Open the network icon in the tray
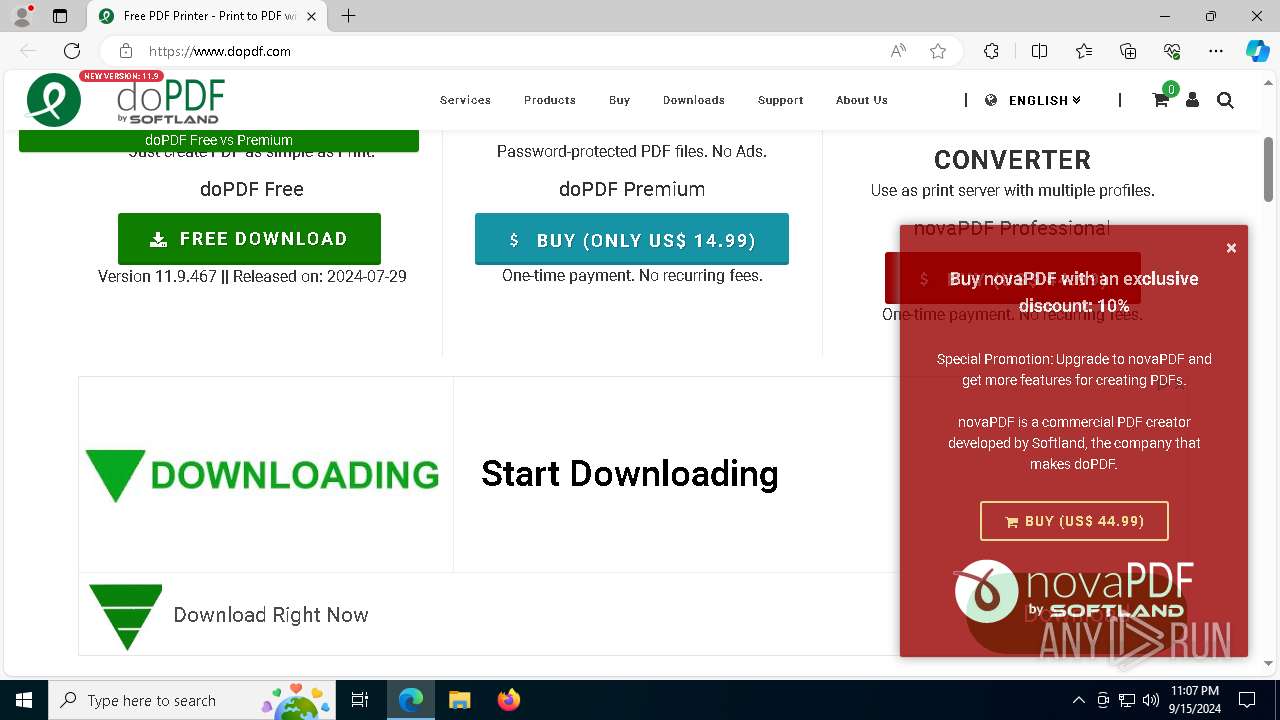This screenshot has width=1280, height=720. 1127,700
